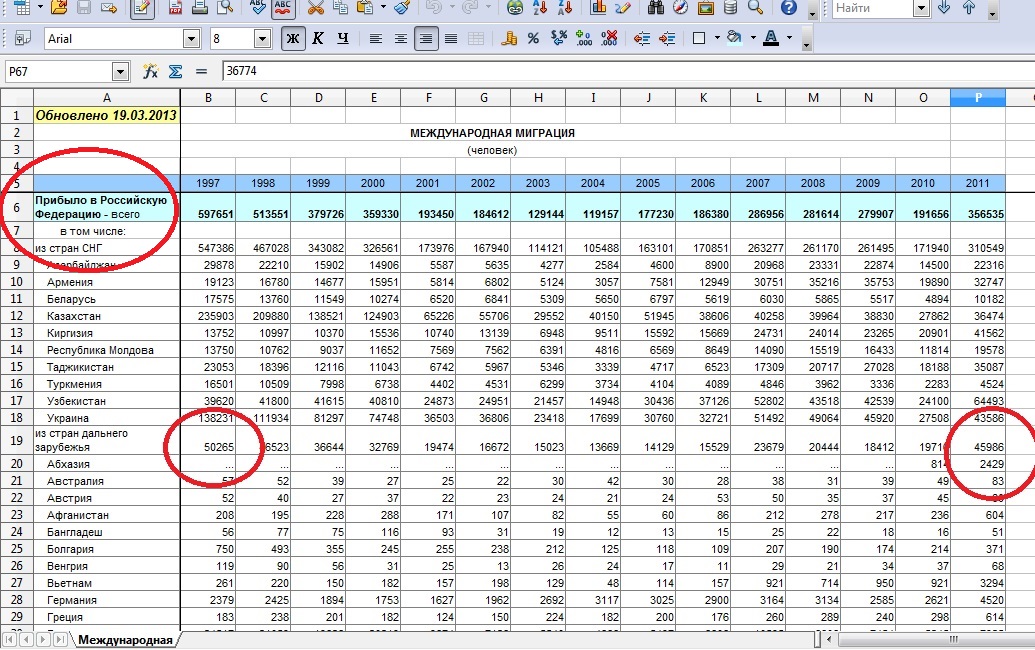Screen dimensions: 1035x650
Task: Toggle AutoSpellcheck red ABC icon
Action: 283,9
